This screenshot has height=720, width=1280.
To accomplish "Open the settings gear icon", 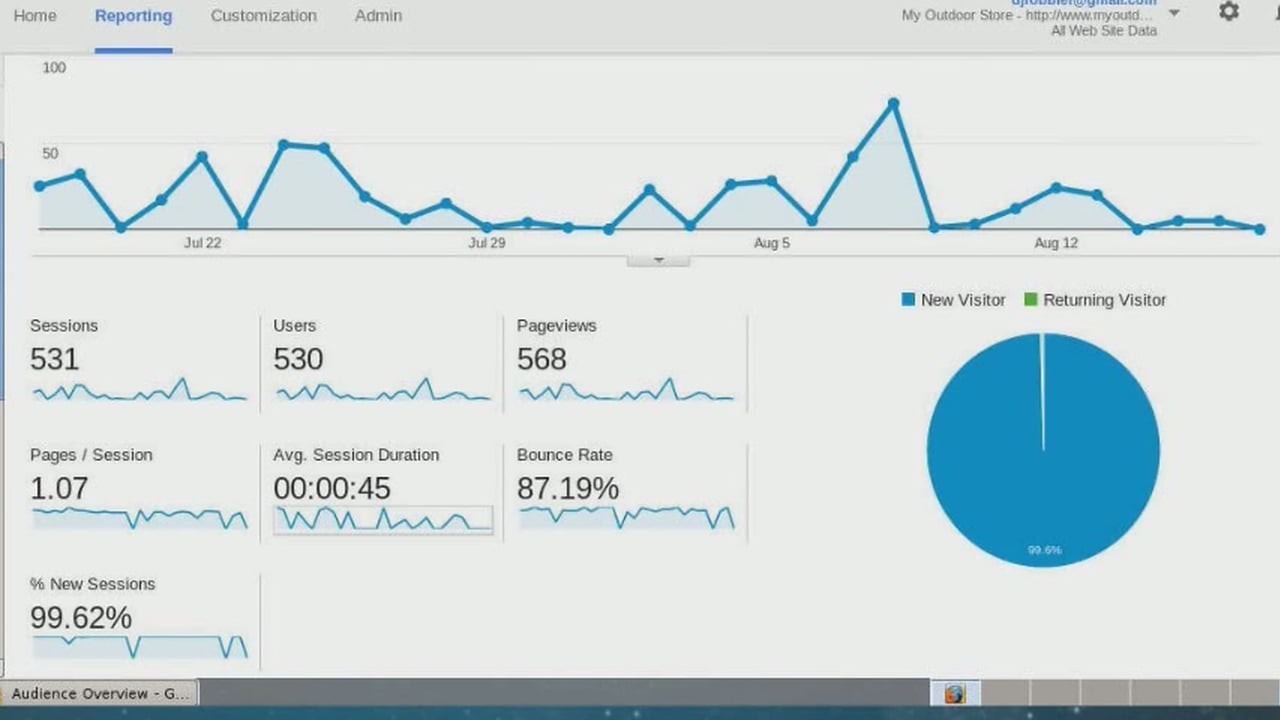I will pos(1229,12).
